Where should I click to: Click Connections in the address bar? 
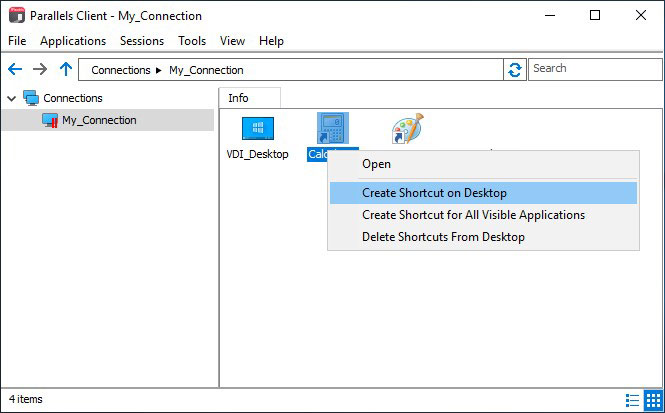[x=121, y=70]
